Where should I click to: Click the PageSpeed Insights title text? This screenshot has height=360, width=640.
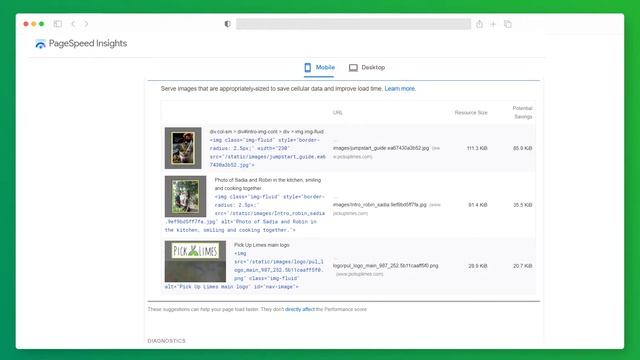coord(88,43)
